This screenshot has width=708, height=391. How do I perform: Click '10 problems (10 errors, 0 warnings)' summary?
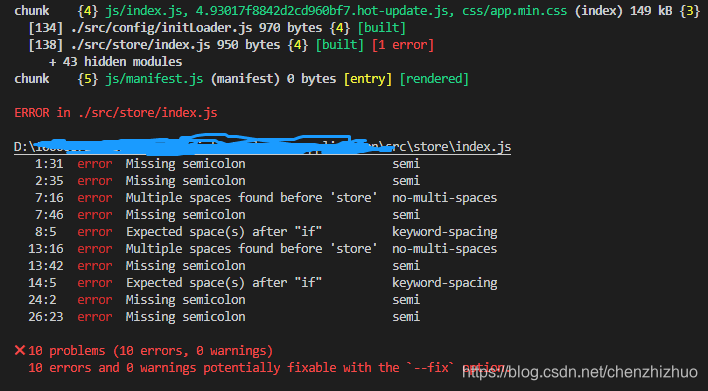(150, 351)
